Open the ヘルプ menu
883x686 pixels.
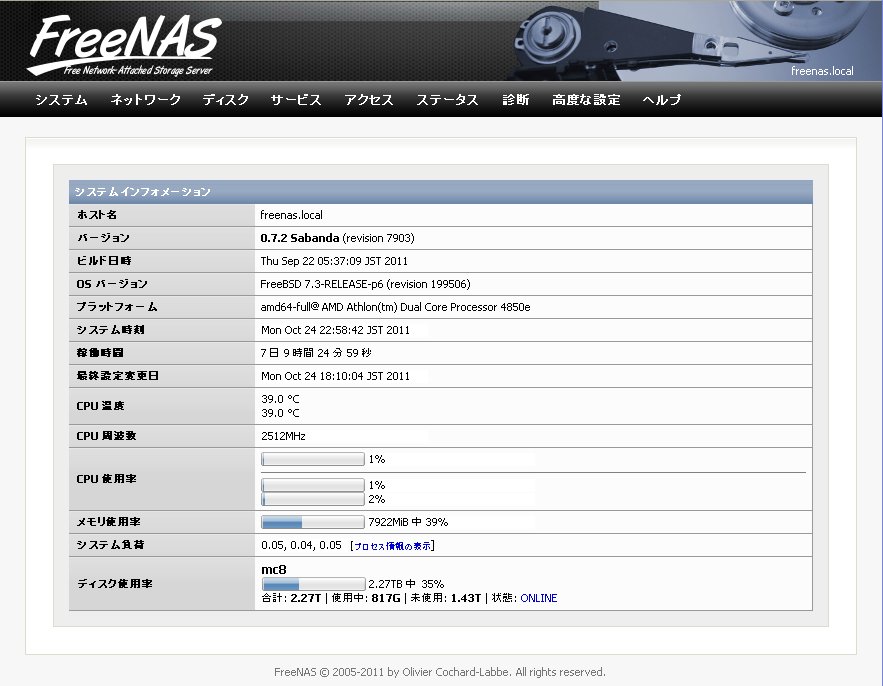tap(662, 100)
